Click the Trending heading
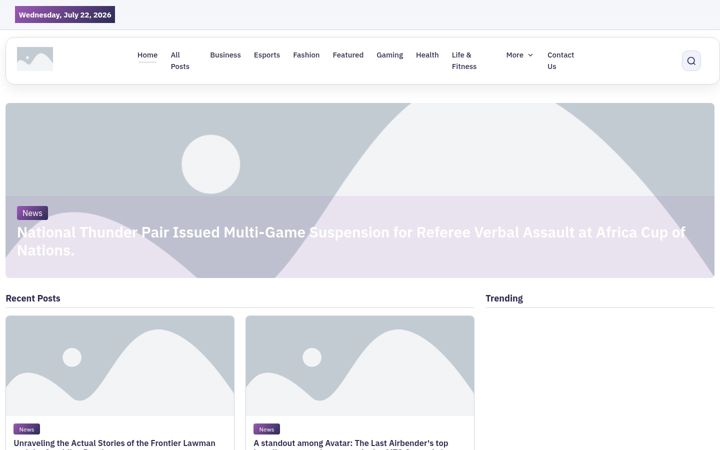The image size is (720, 450). 504,298
